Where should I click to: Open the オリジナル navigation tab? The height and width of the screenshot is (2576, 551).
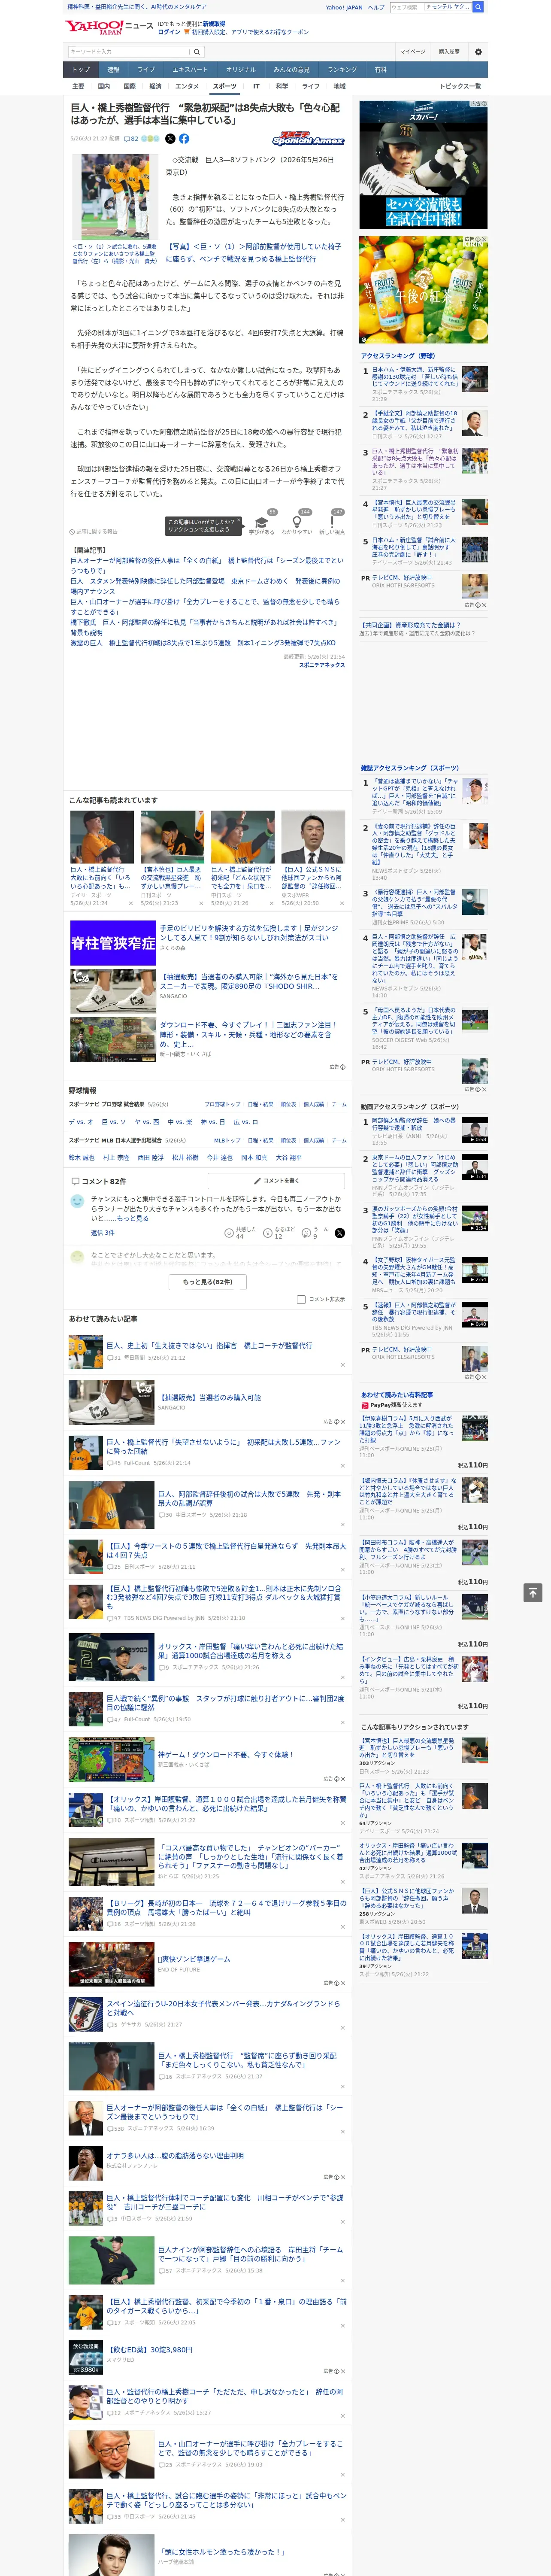241,70
